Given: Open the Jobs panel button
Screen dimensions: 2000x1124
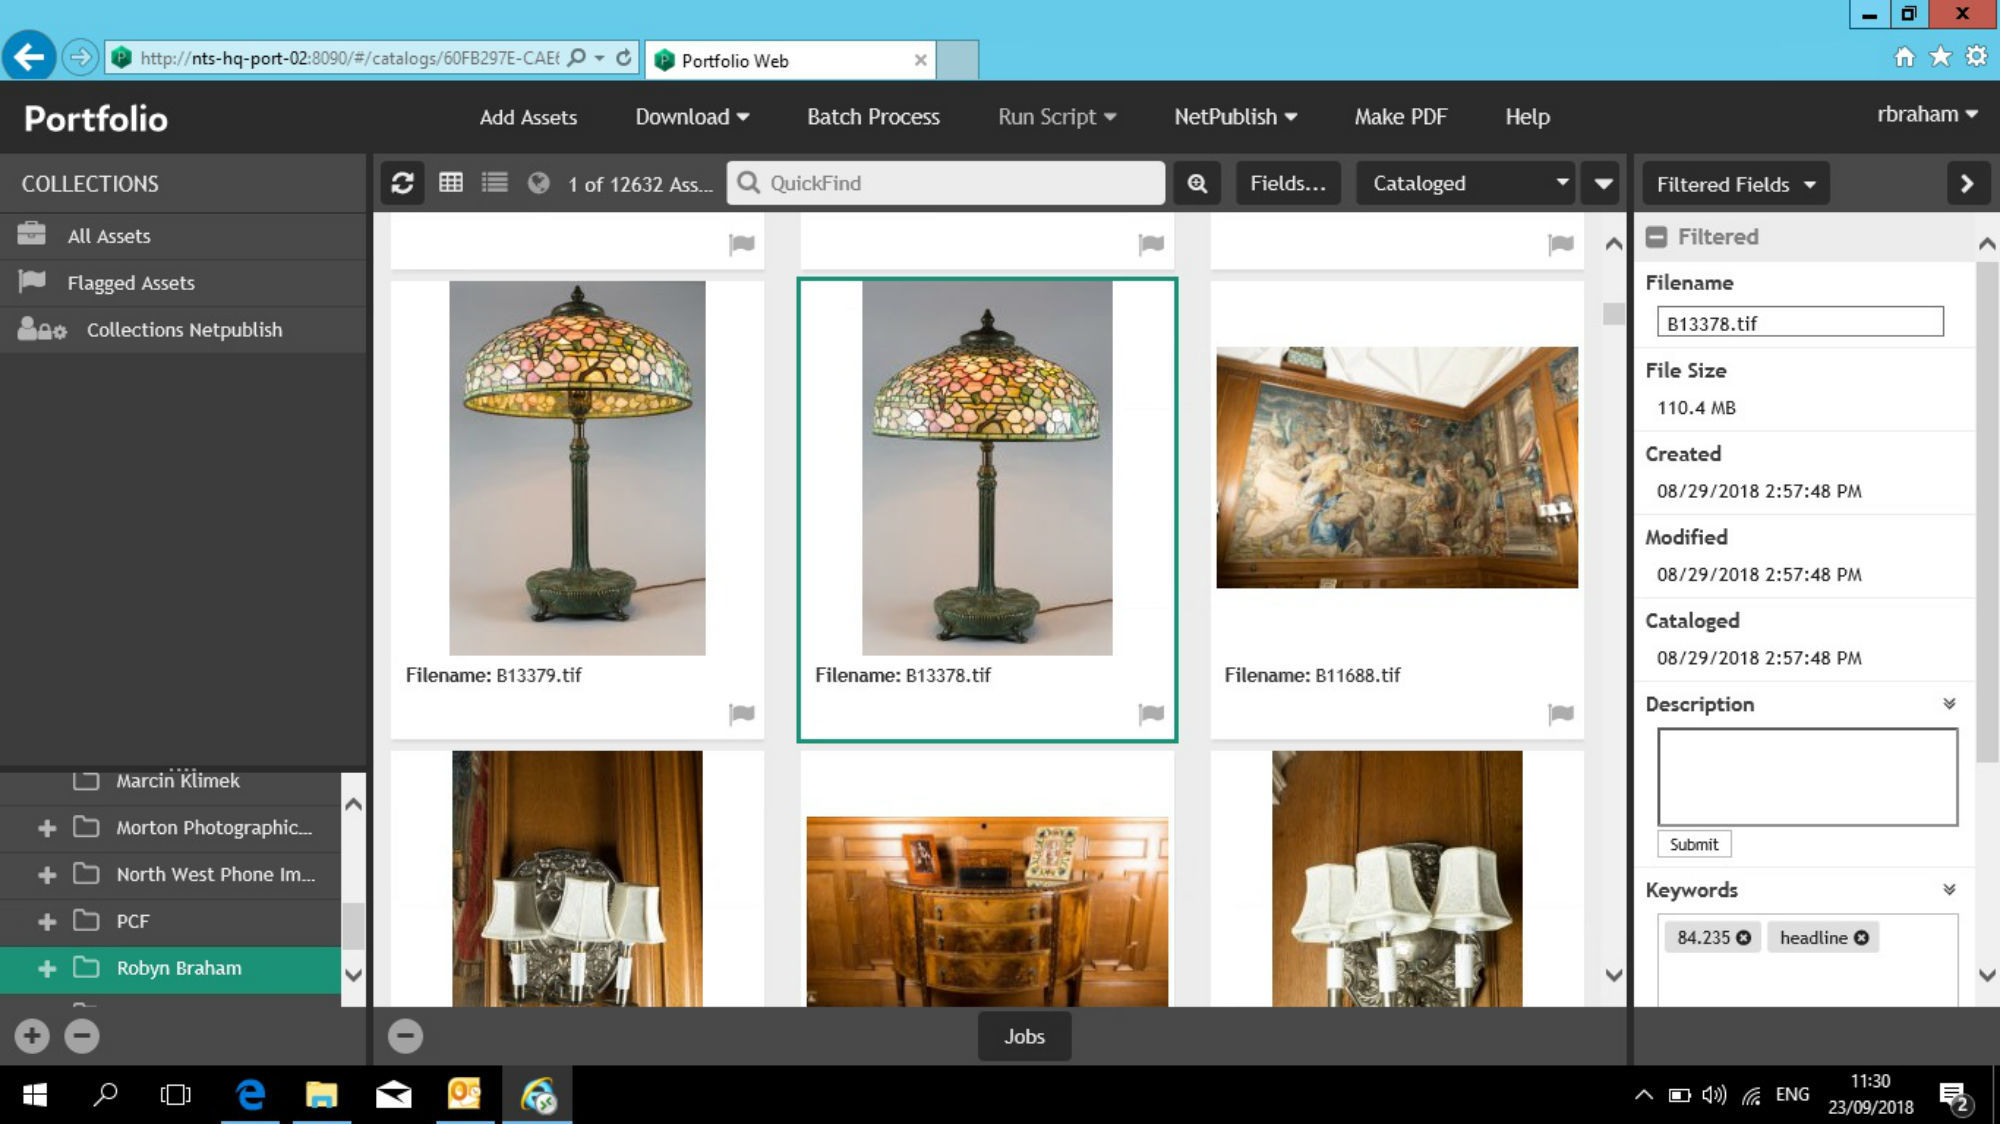Looking at the screenshot, I should point(1024,1036).
